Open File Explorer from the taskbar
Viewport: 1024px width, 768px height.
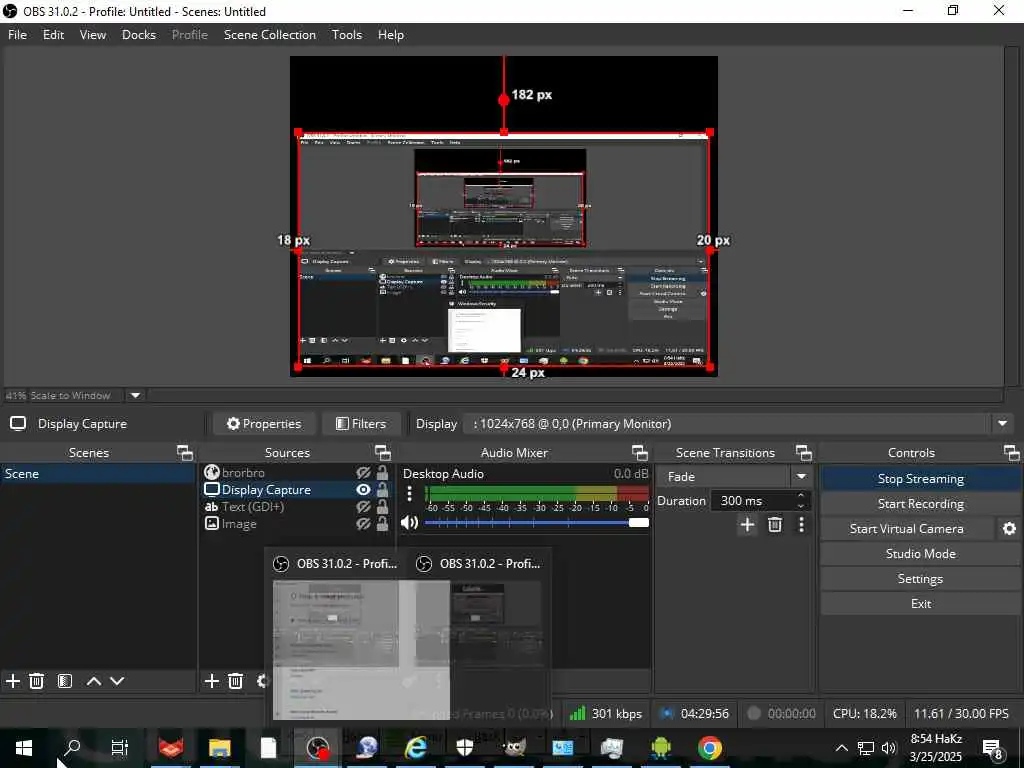point(219,748)
